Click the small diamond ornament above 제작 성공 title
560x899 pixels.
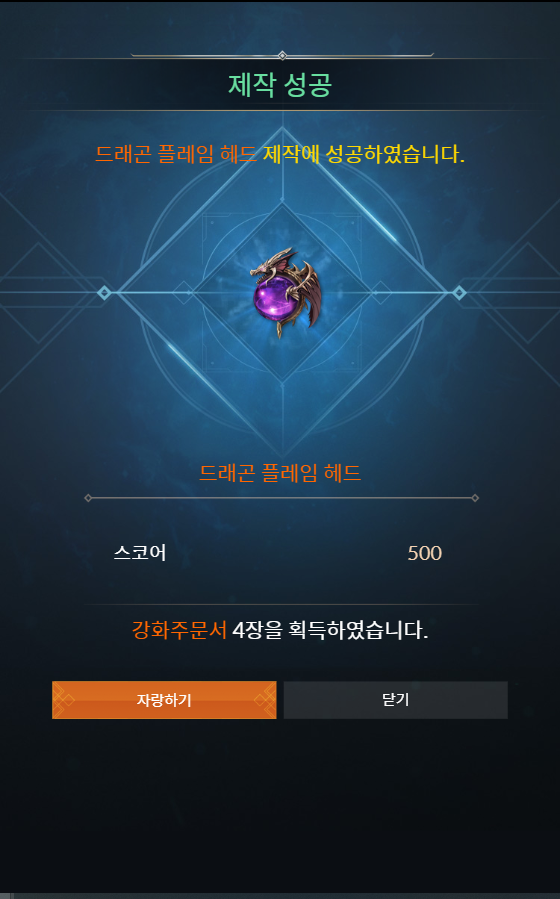(282, 55)
